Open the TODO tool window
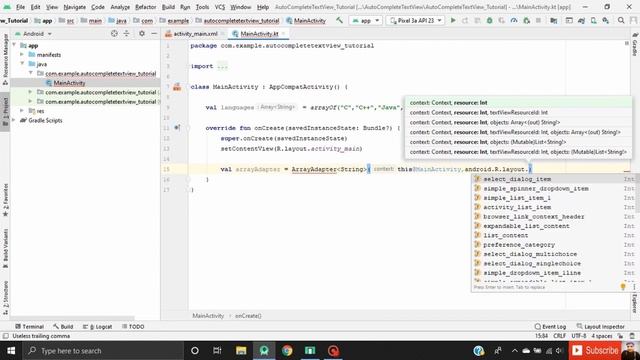Image resolution: width=640 pixels, height=360 pixels. click(133, 327)
